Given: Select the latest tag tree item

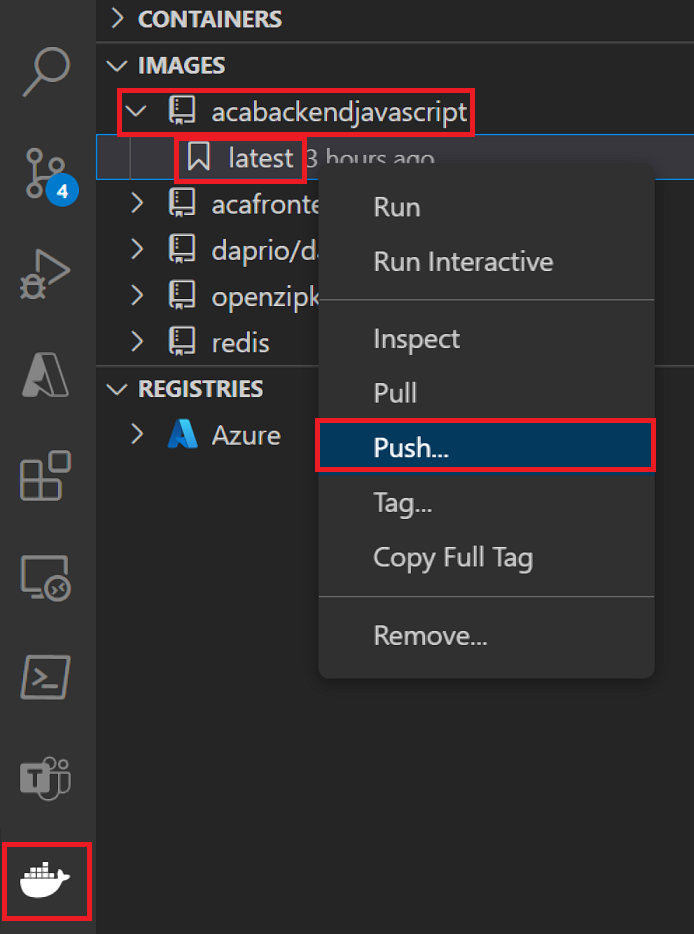Looking at the screenshot, I should point(260,158).
